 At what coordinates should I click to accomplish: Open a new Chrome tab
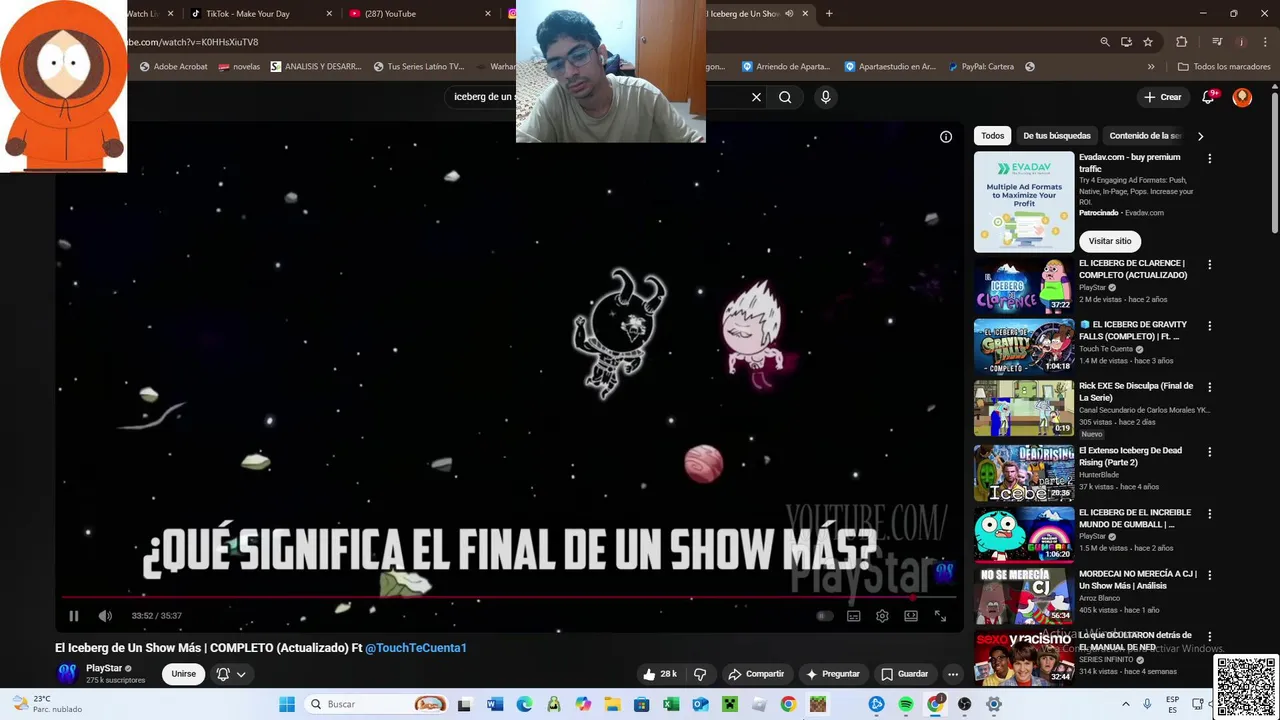(829, 14)
